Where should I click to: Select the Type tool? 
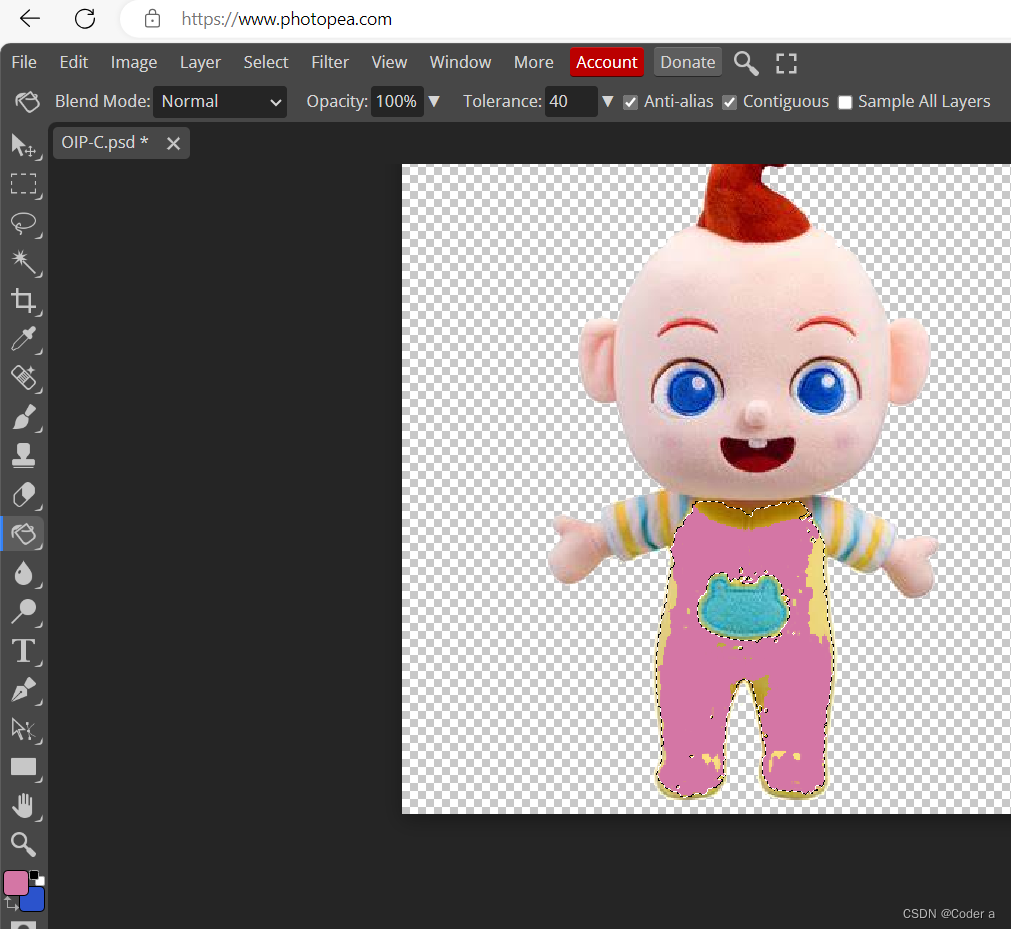24,650
